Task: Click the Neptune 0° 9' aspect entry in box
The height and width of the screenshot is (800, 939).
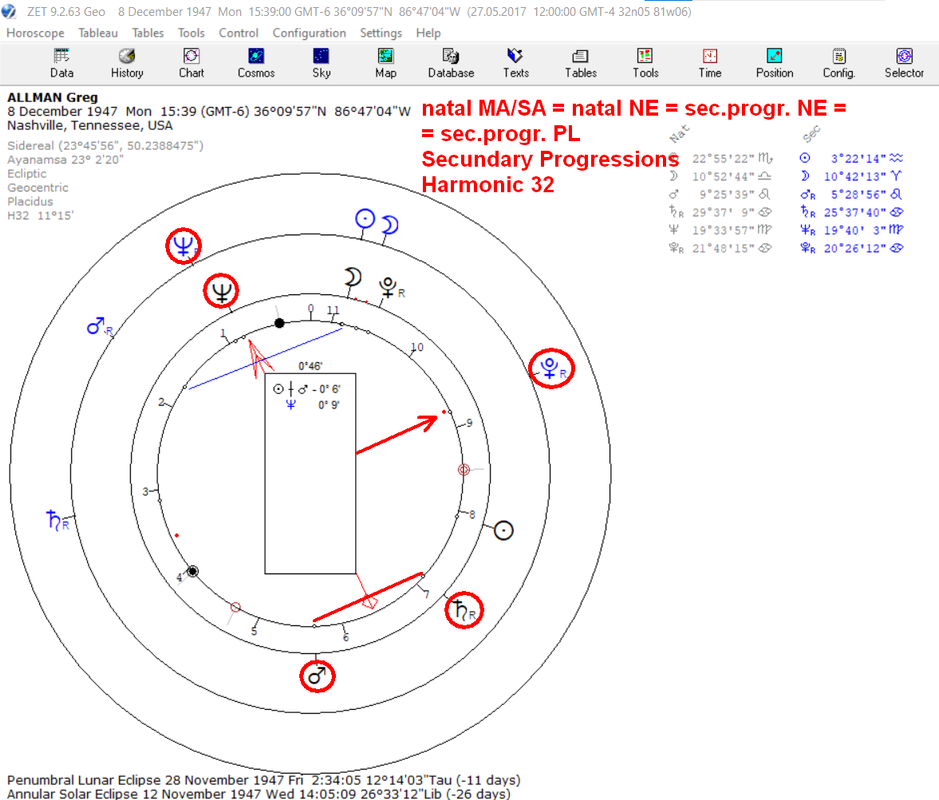Action: (x=313, y=405)
